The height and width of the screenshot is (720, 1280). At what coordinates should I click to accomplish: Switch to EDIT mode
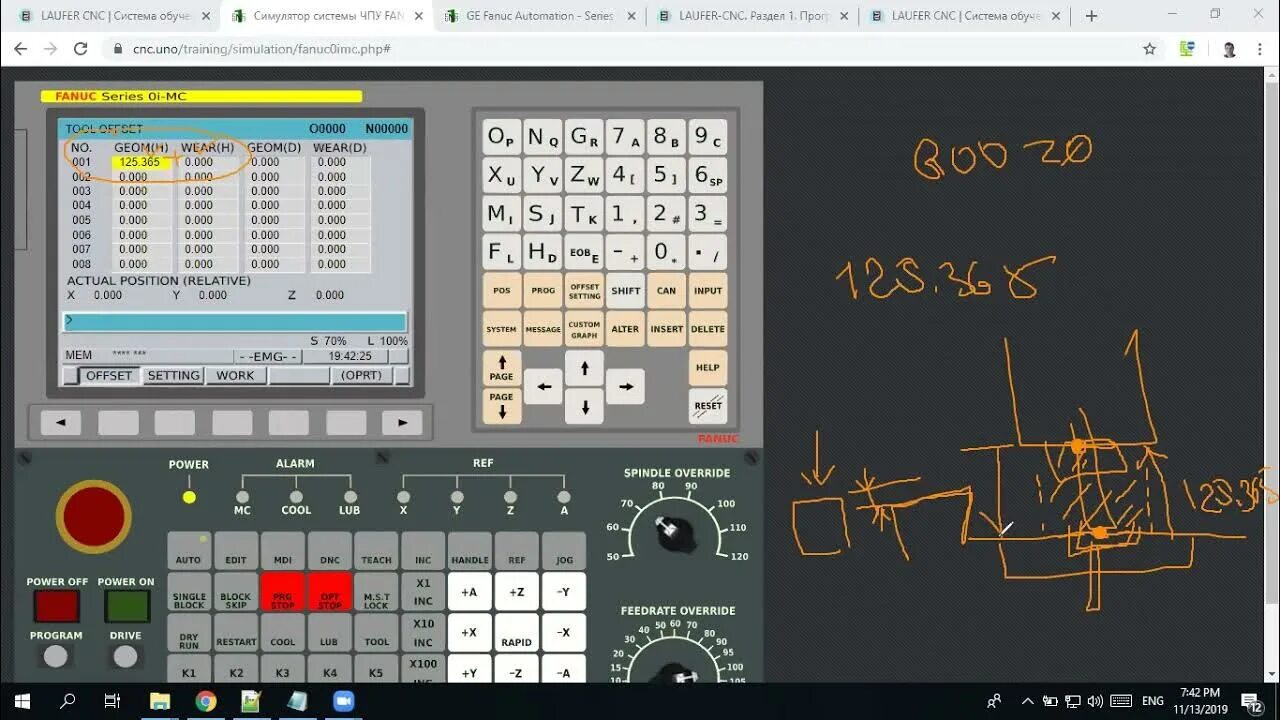click(236, 551)
